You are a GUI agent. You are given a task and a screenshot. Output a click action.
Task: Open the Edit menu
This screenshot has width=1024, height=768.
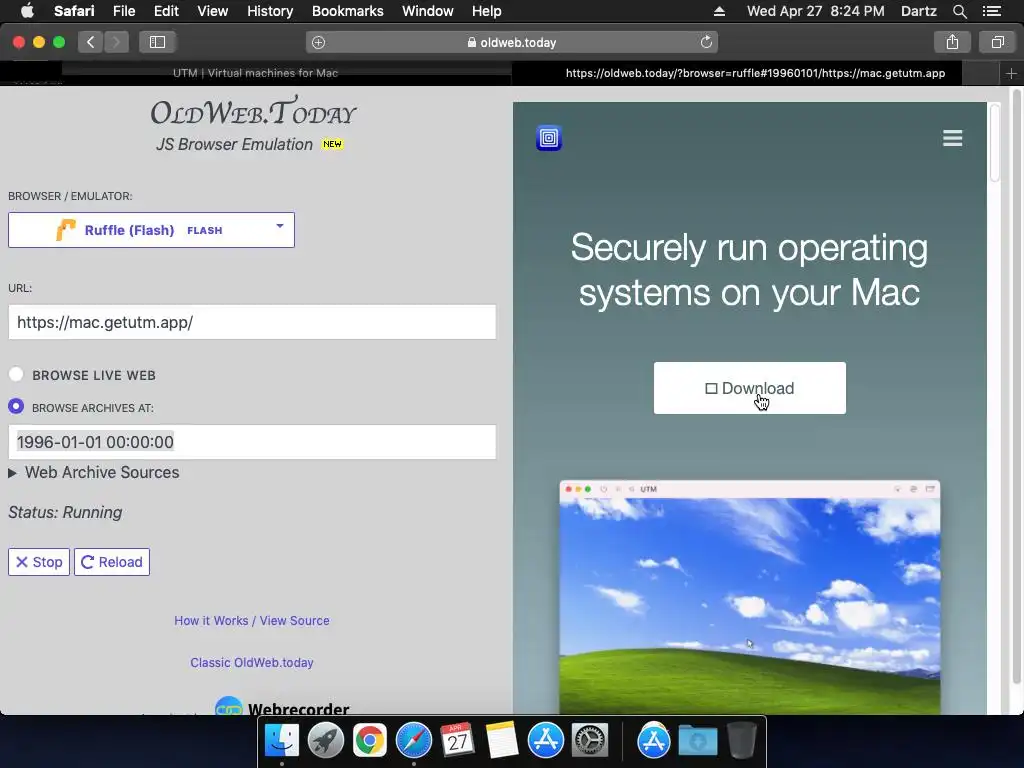(166, 11)
